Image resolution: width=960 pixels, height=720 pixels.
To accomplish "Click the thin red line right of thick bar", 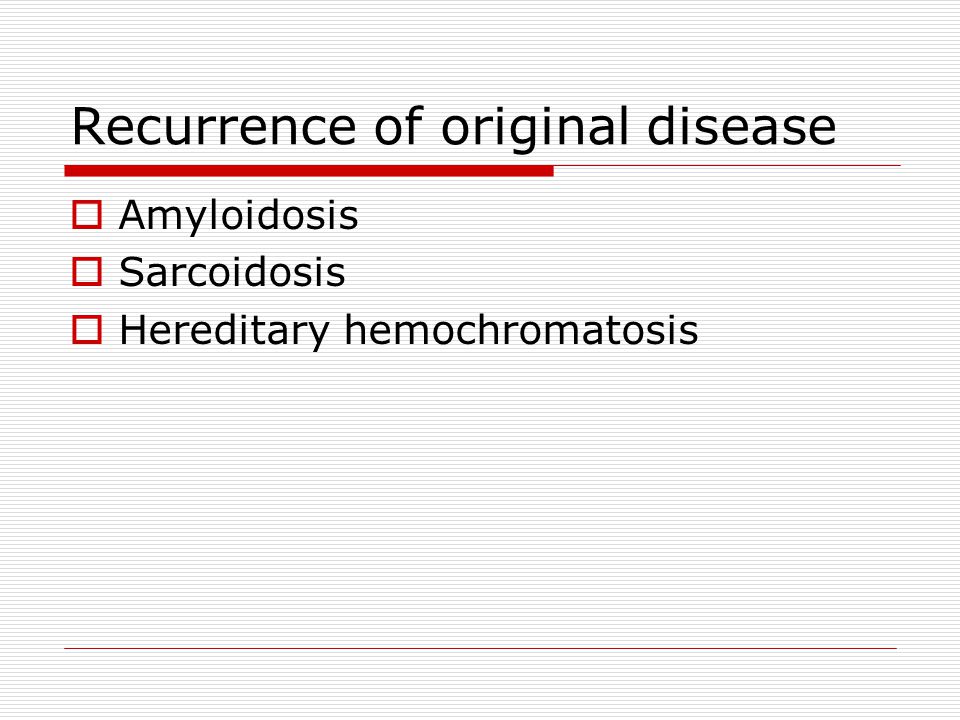I will [727, 165].
